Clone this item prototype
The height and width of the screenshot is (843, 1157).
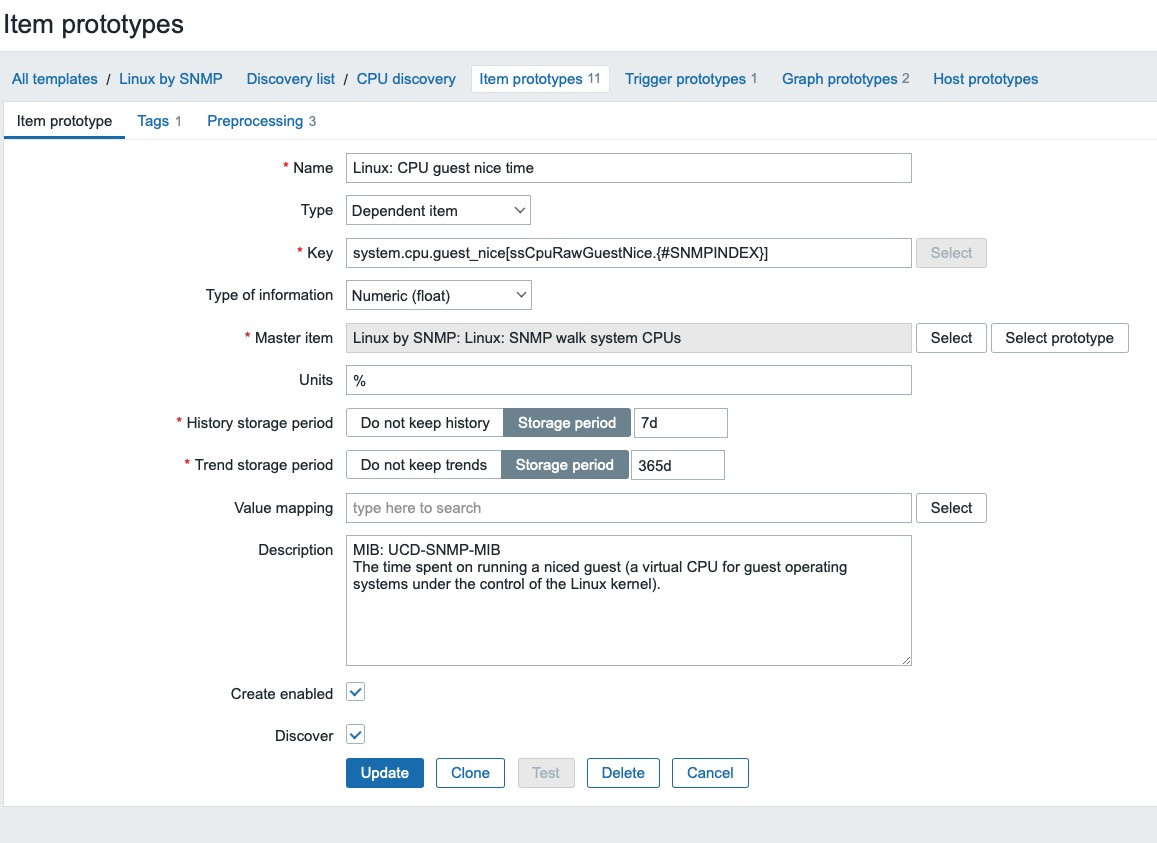(x=470, y=773)
